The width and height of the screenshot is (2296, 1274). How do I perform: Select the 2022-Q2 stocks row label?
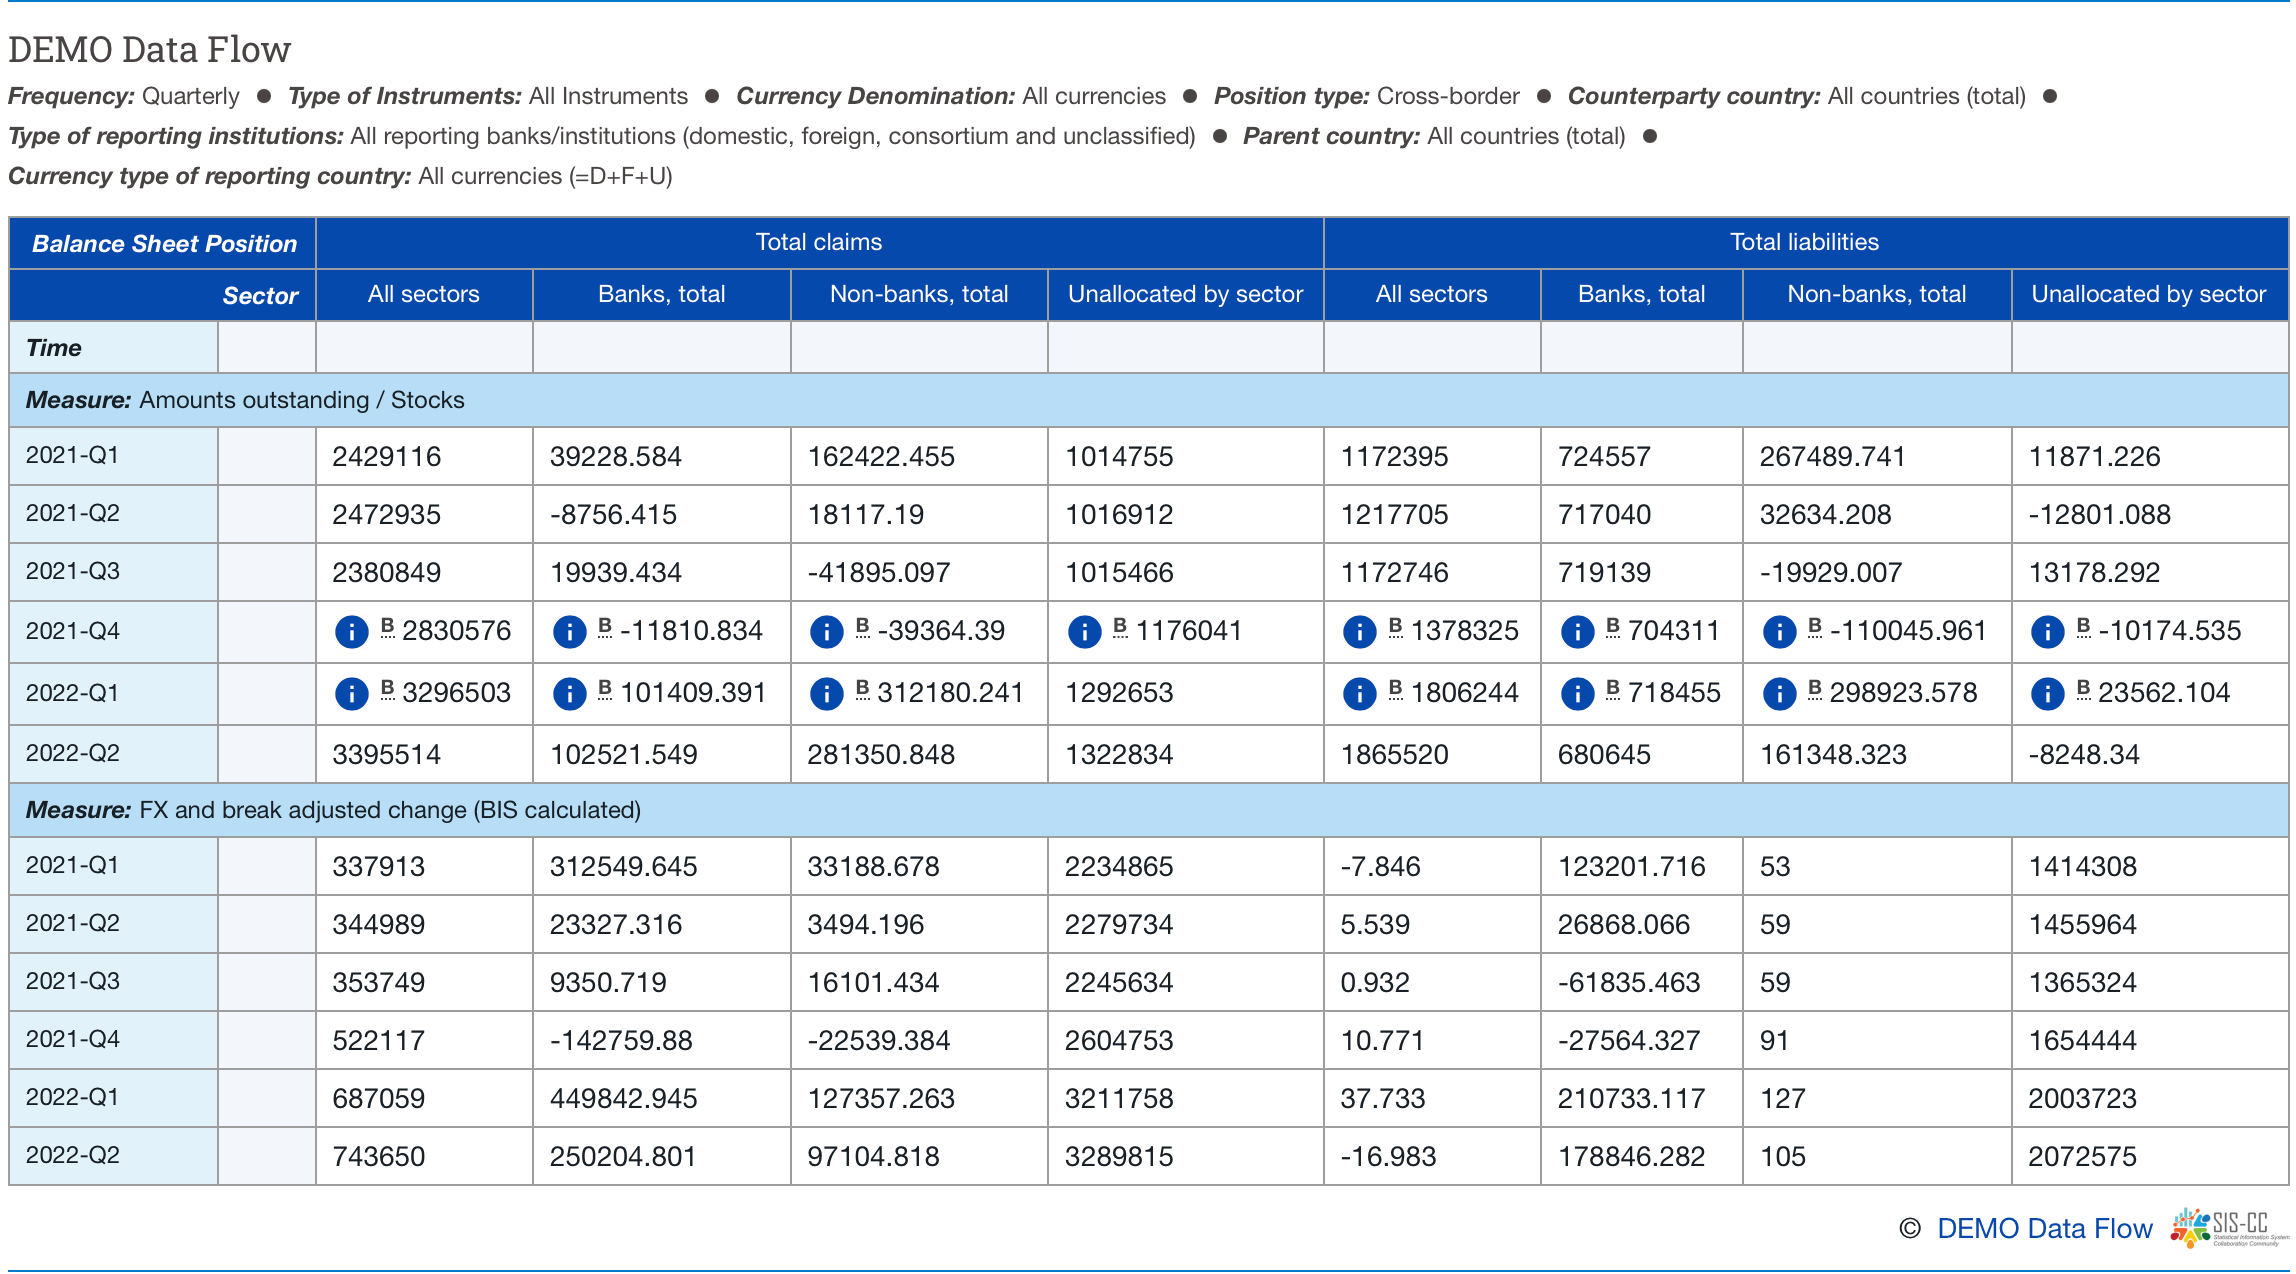72,753
